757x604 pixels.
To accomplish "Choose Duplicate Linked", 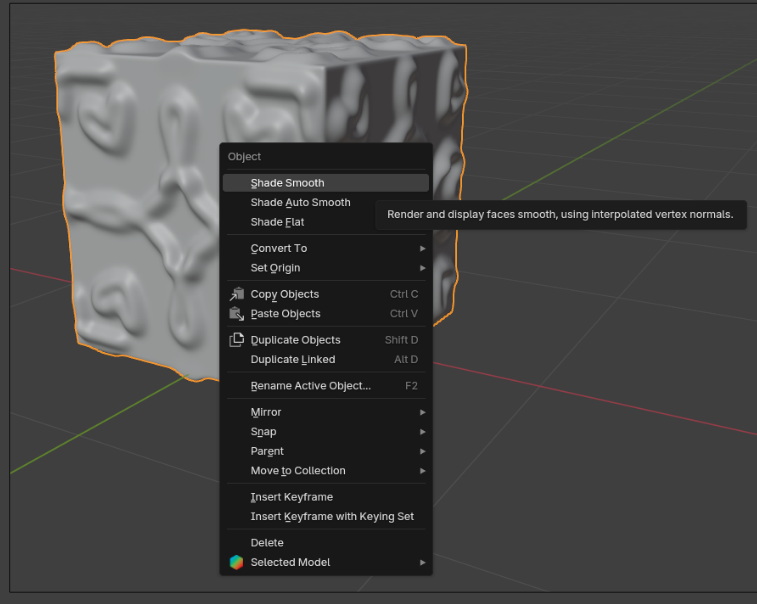I will [x=293, y=360].
